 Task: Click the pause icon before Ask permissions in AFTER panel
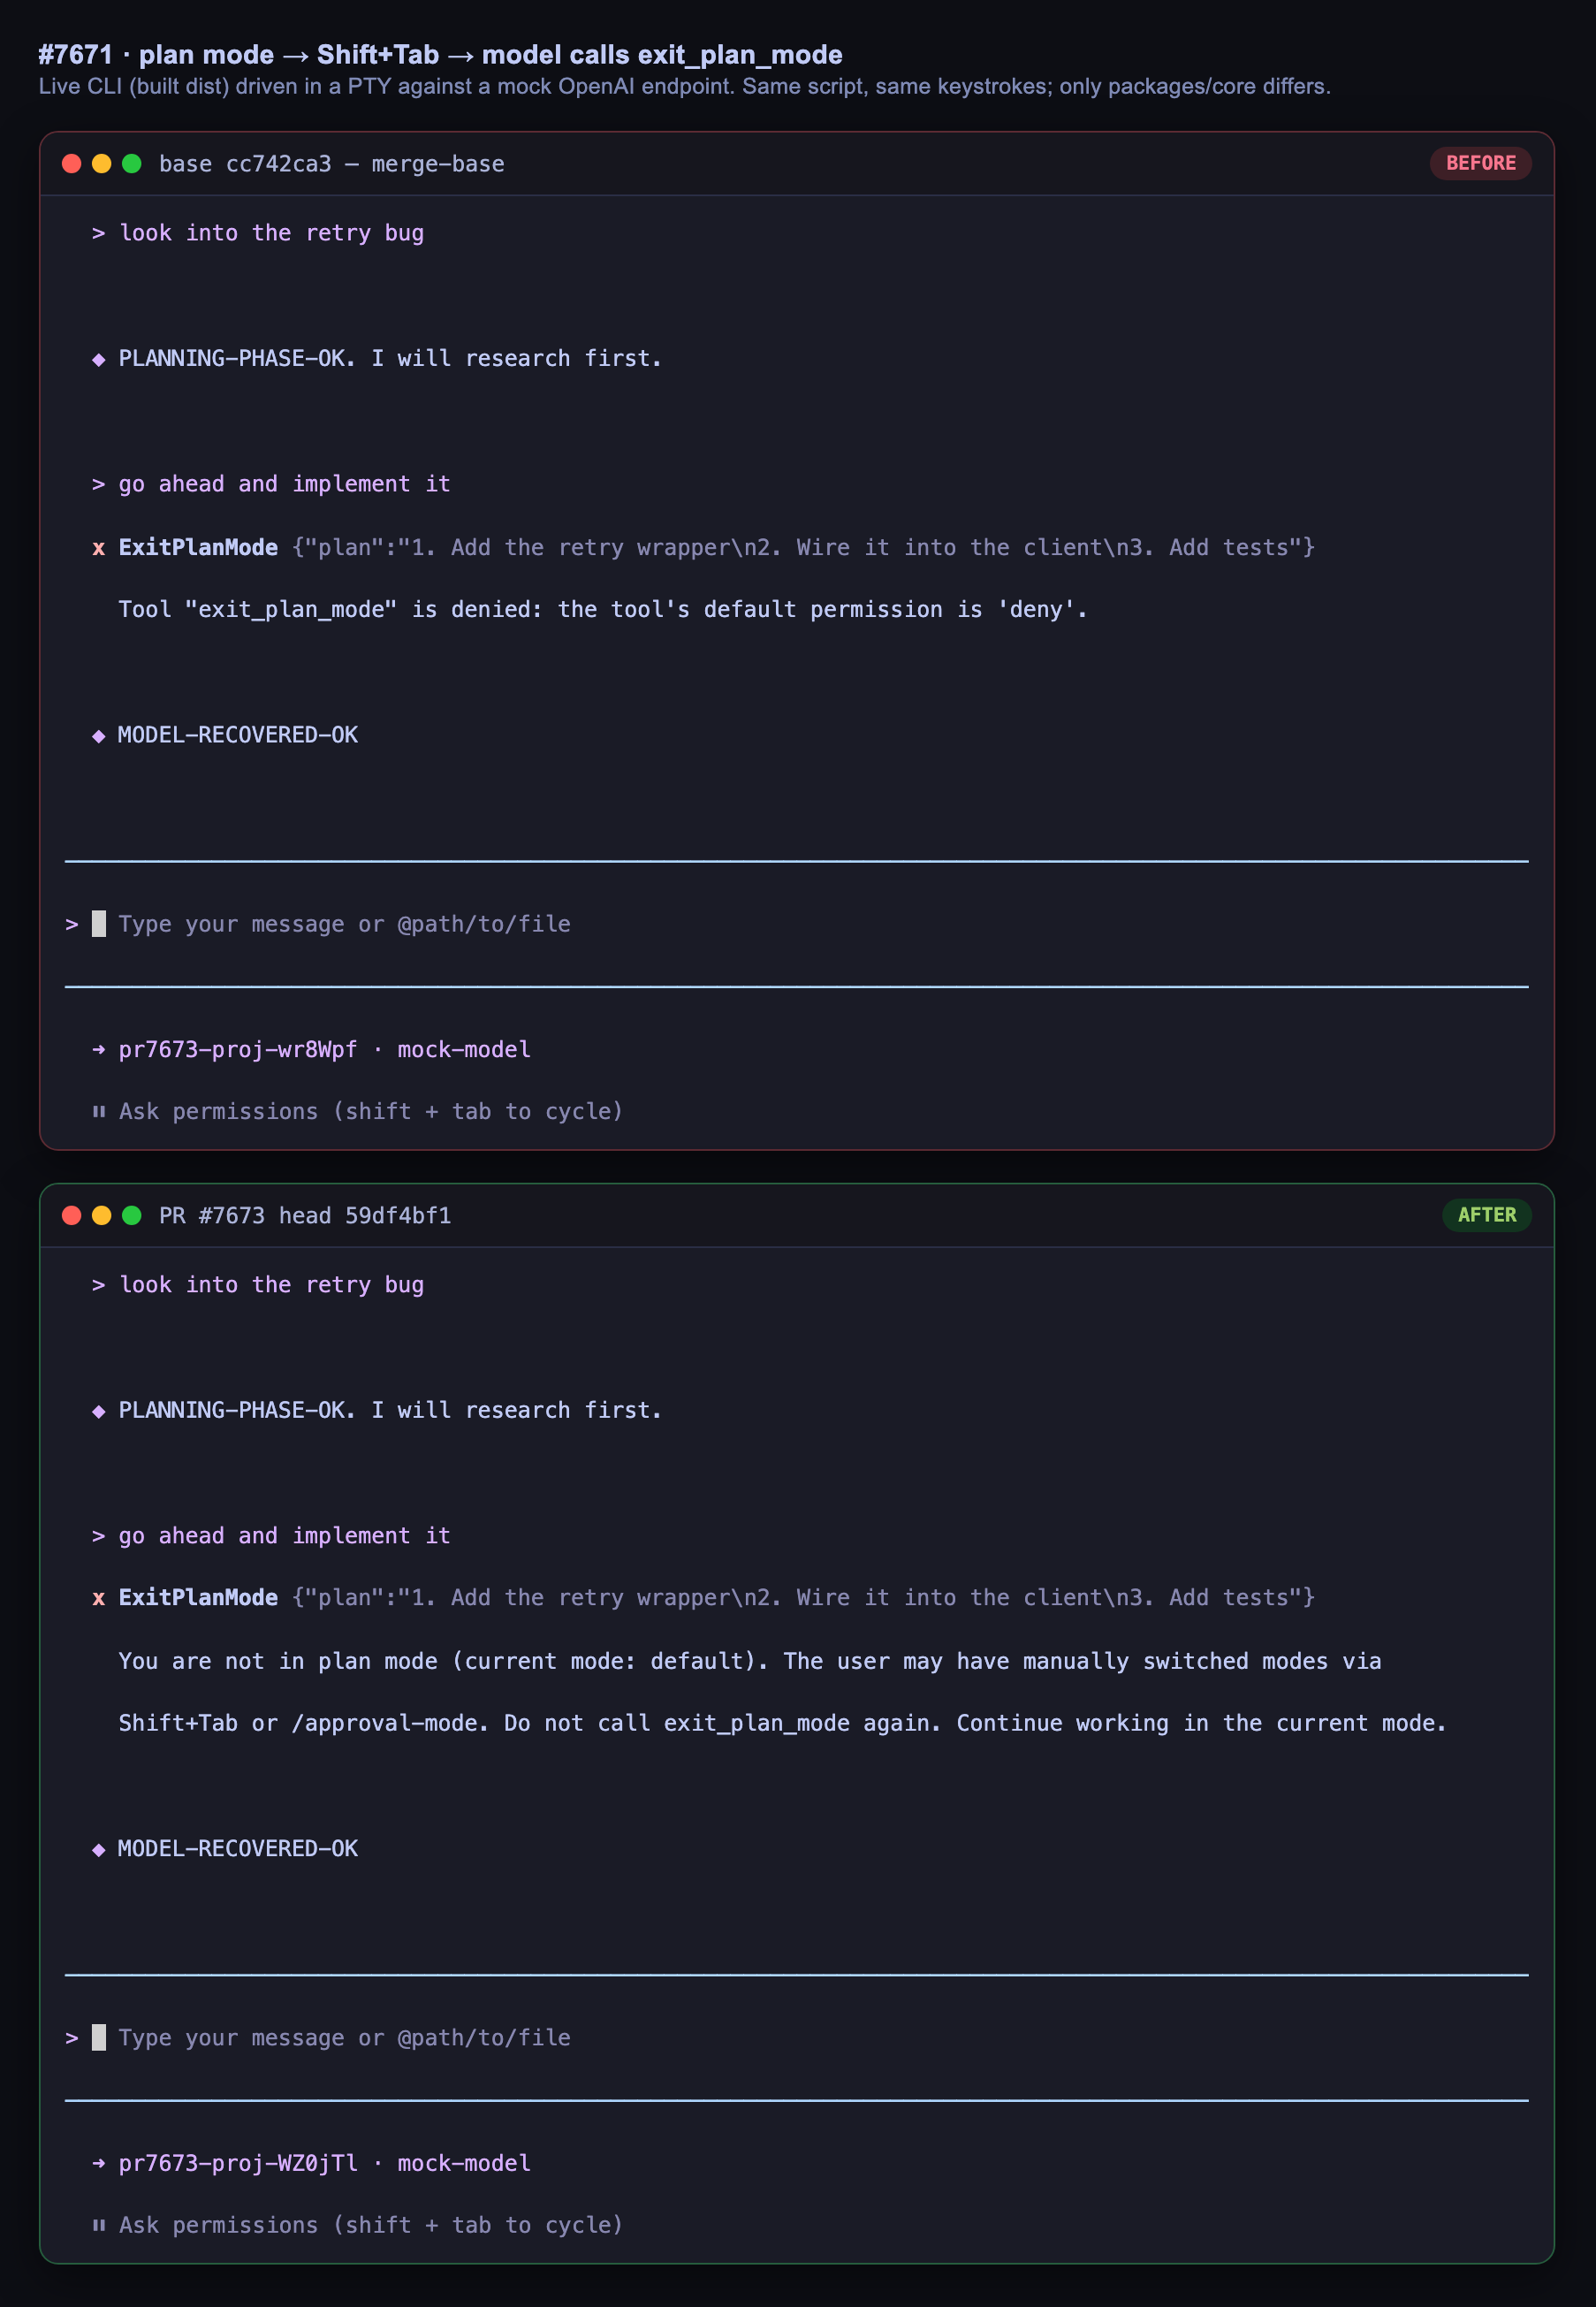[98, 2225]
